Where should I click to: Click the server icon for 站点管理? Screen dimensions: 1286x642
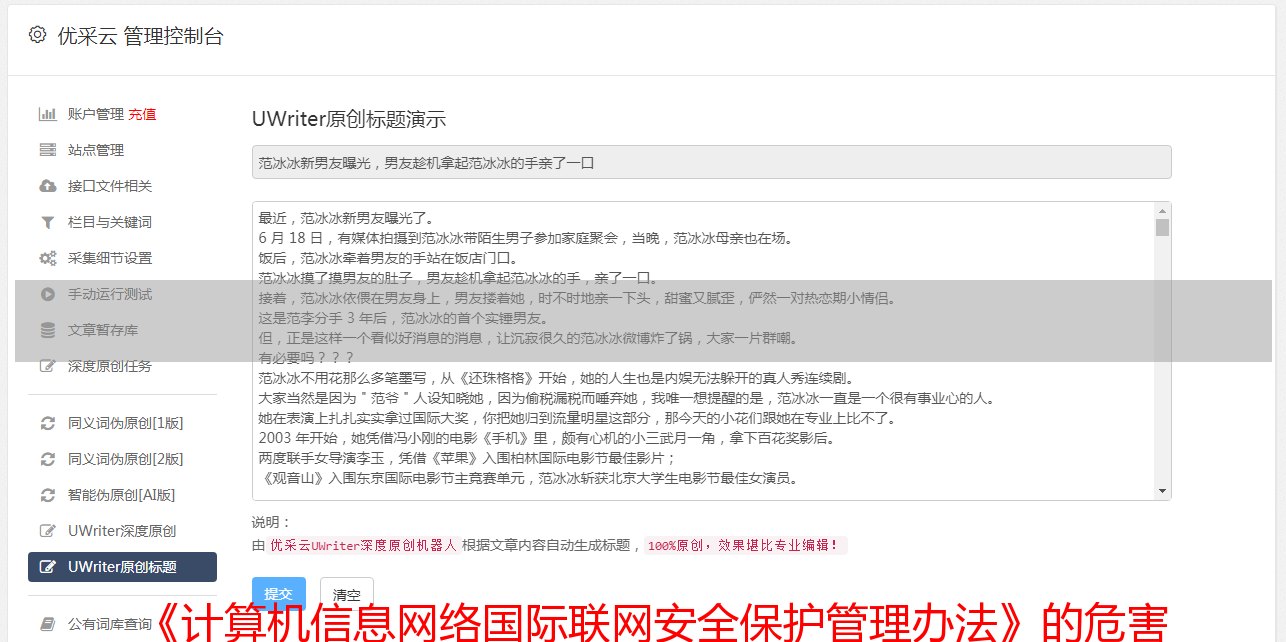47,150
